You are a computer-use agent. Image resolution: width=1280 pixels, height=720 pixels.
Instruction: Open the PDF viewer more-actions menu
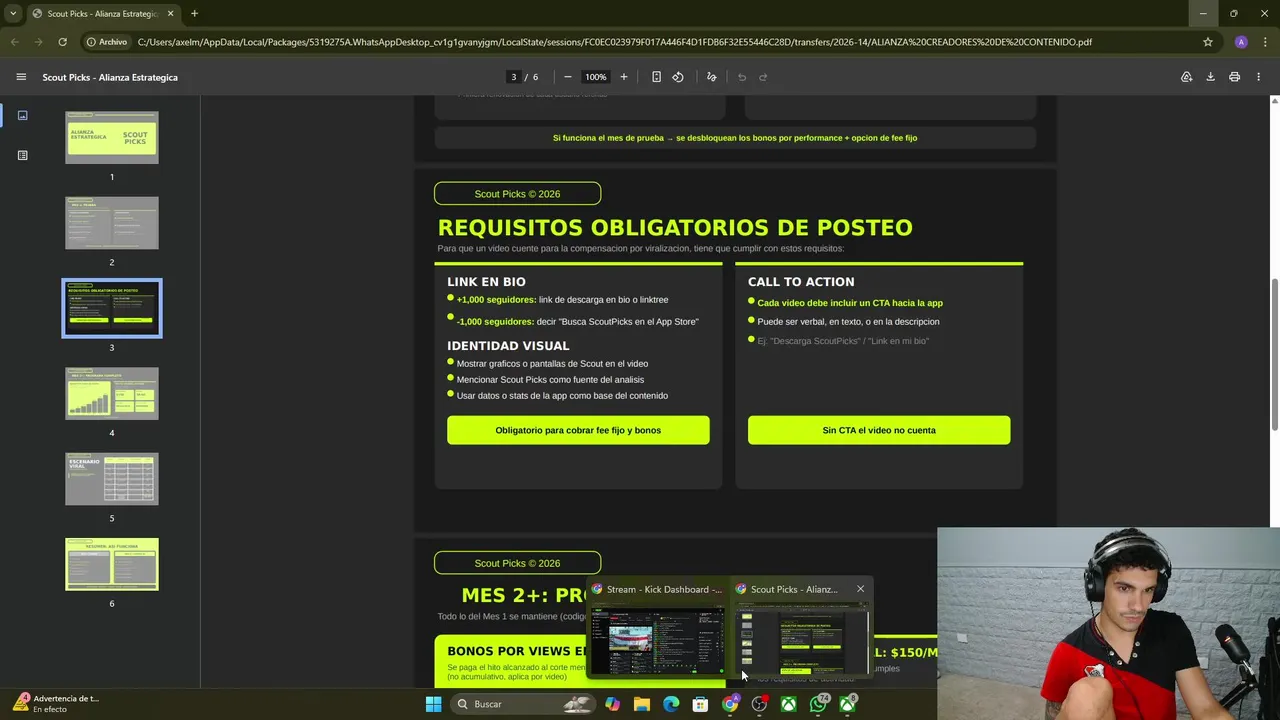1259,77
